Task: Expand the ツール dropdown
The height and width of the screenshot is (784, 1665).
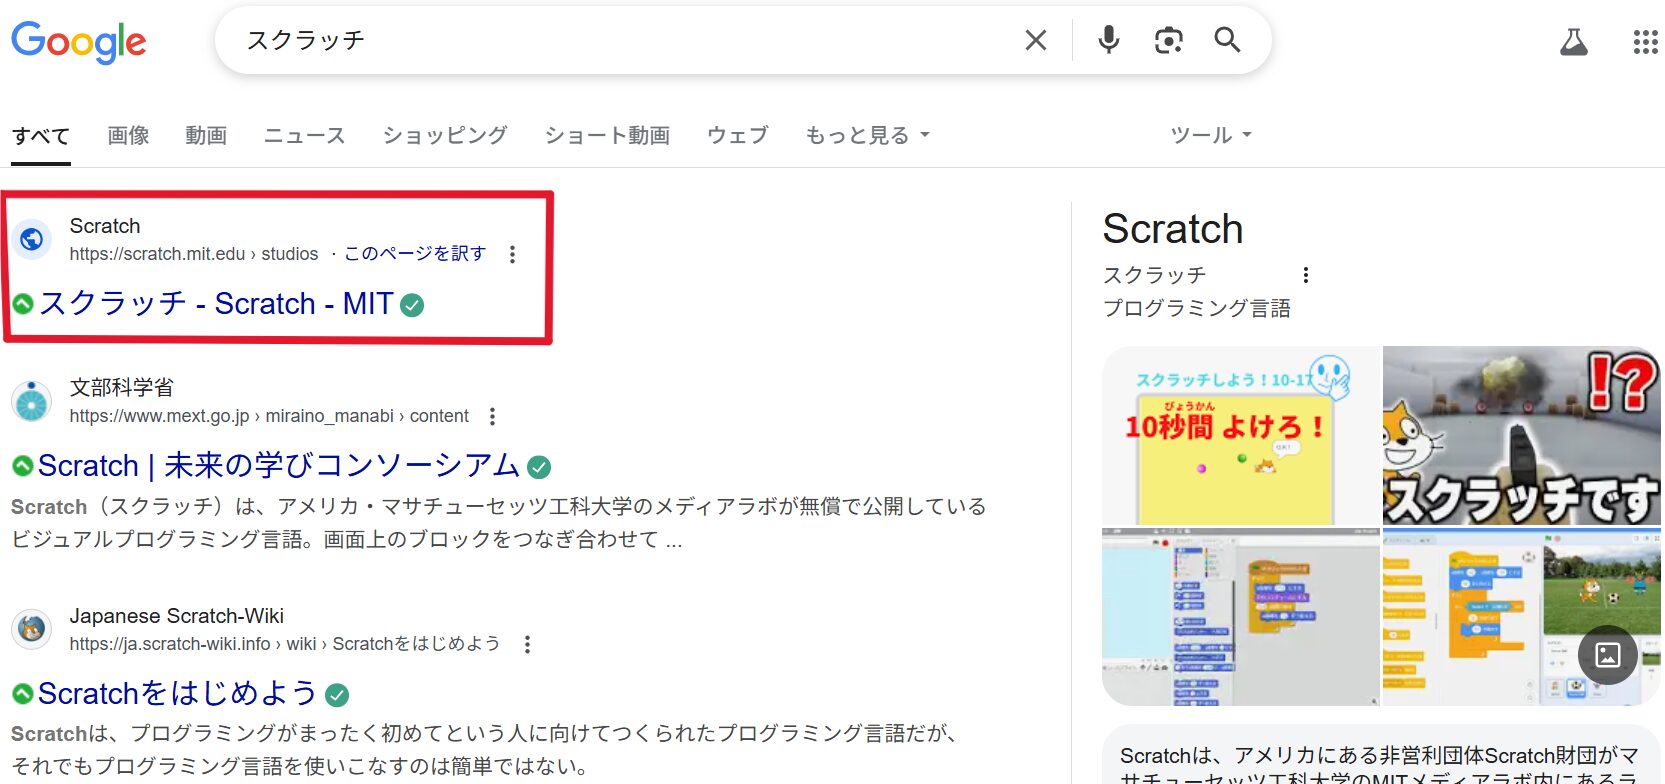Action: (x=1211, y=135)
